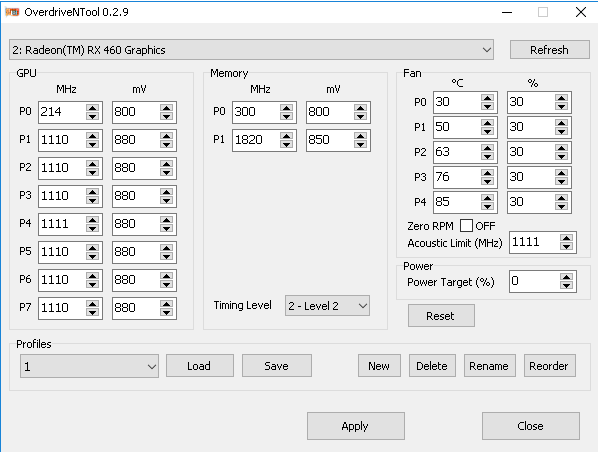Increase Fan P1 temperature with up arrow
This screenshot has width=598, height=452.
[x=487, y=123]
